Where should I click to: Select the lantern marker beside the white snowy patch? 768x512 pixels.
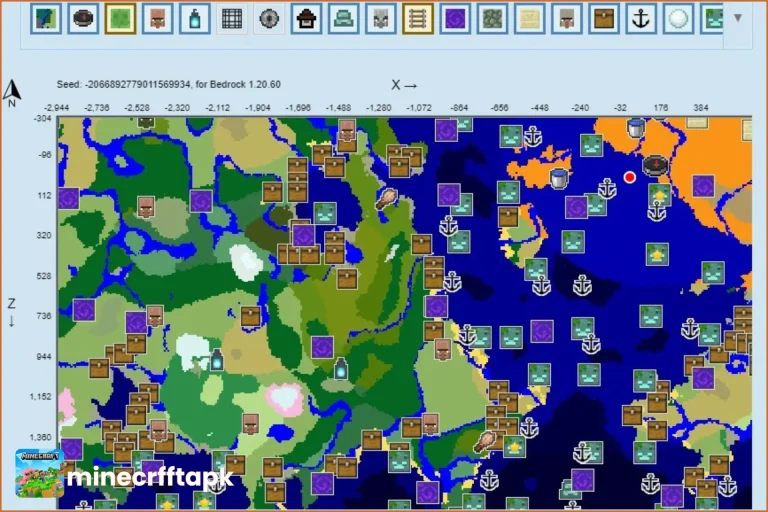[x=217, y=360]
